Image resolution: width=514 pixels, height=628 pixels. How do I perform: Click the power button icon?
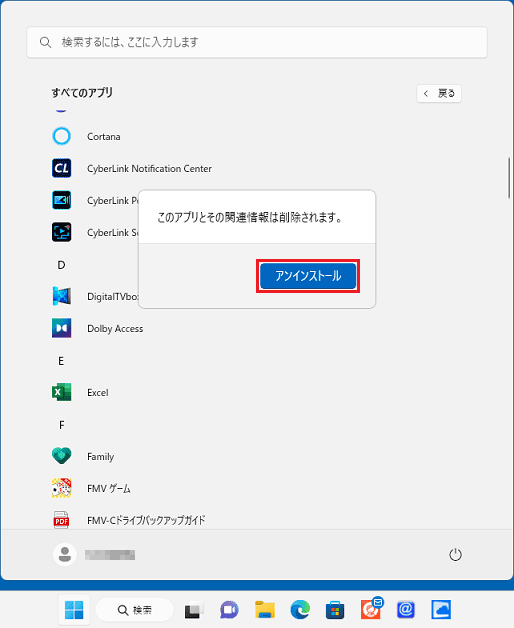pos(455,555)
